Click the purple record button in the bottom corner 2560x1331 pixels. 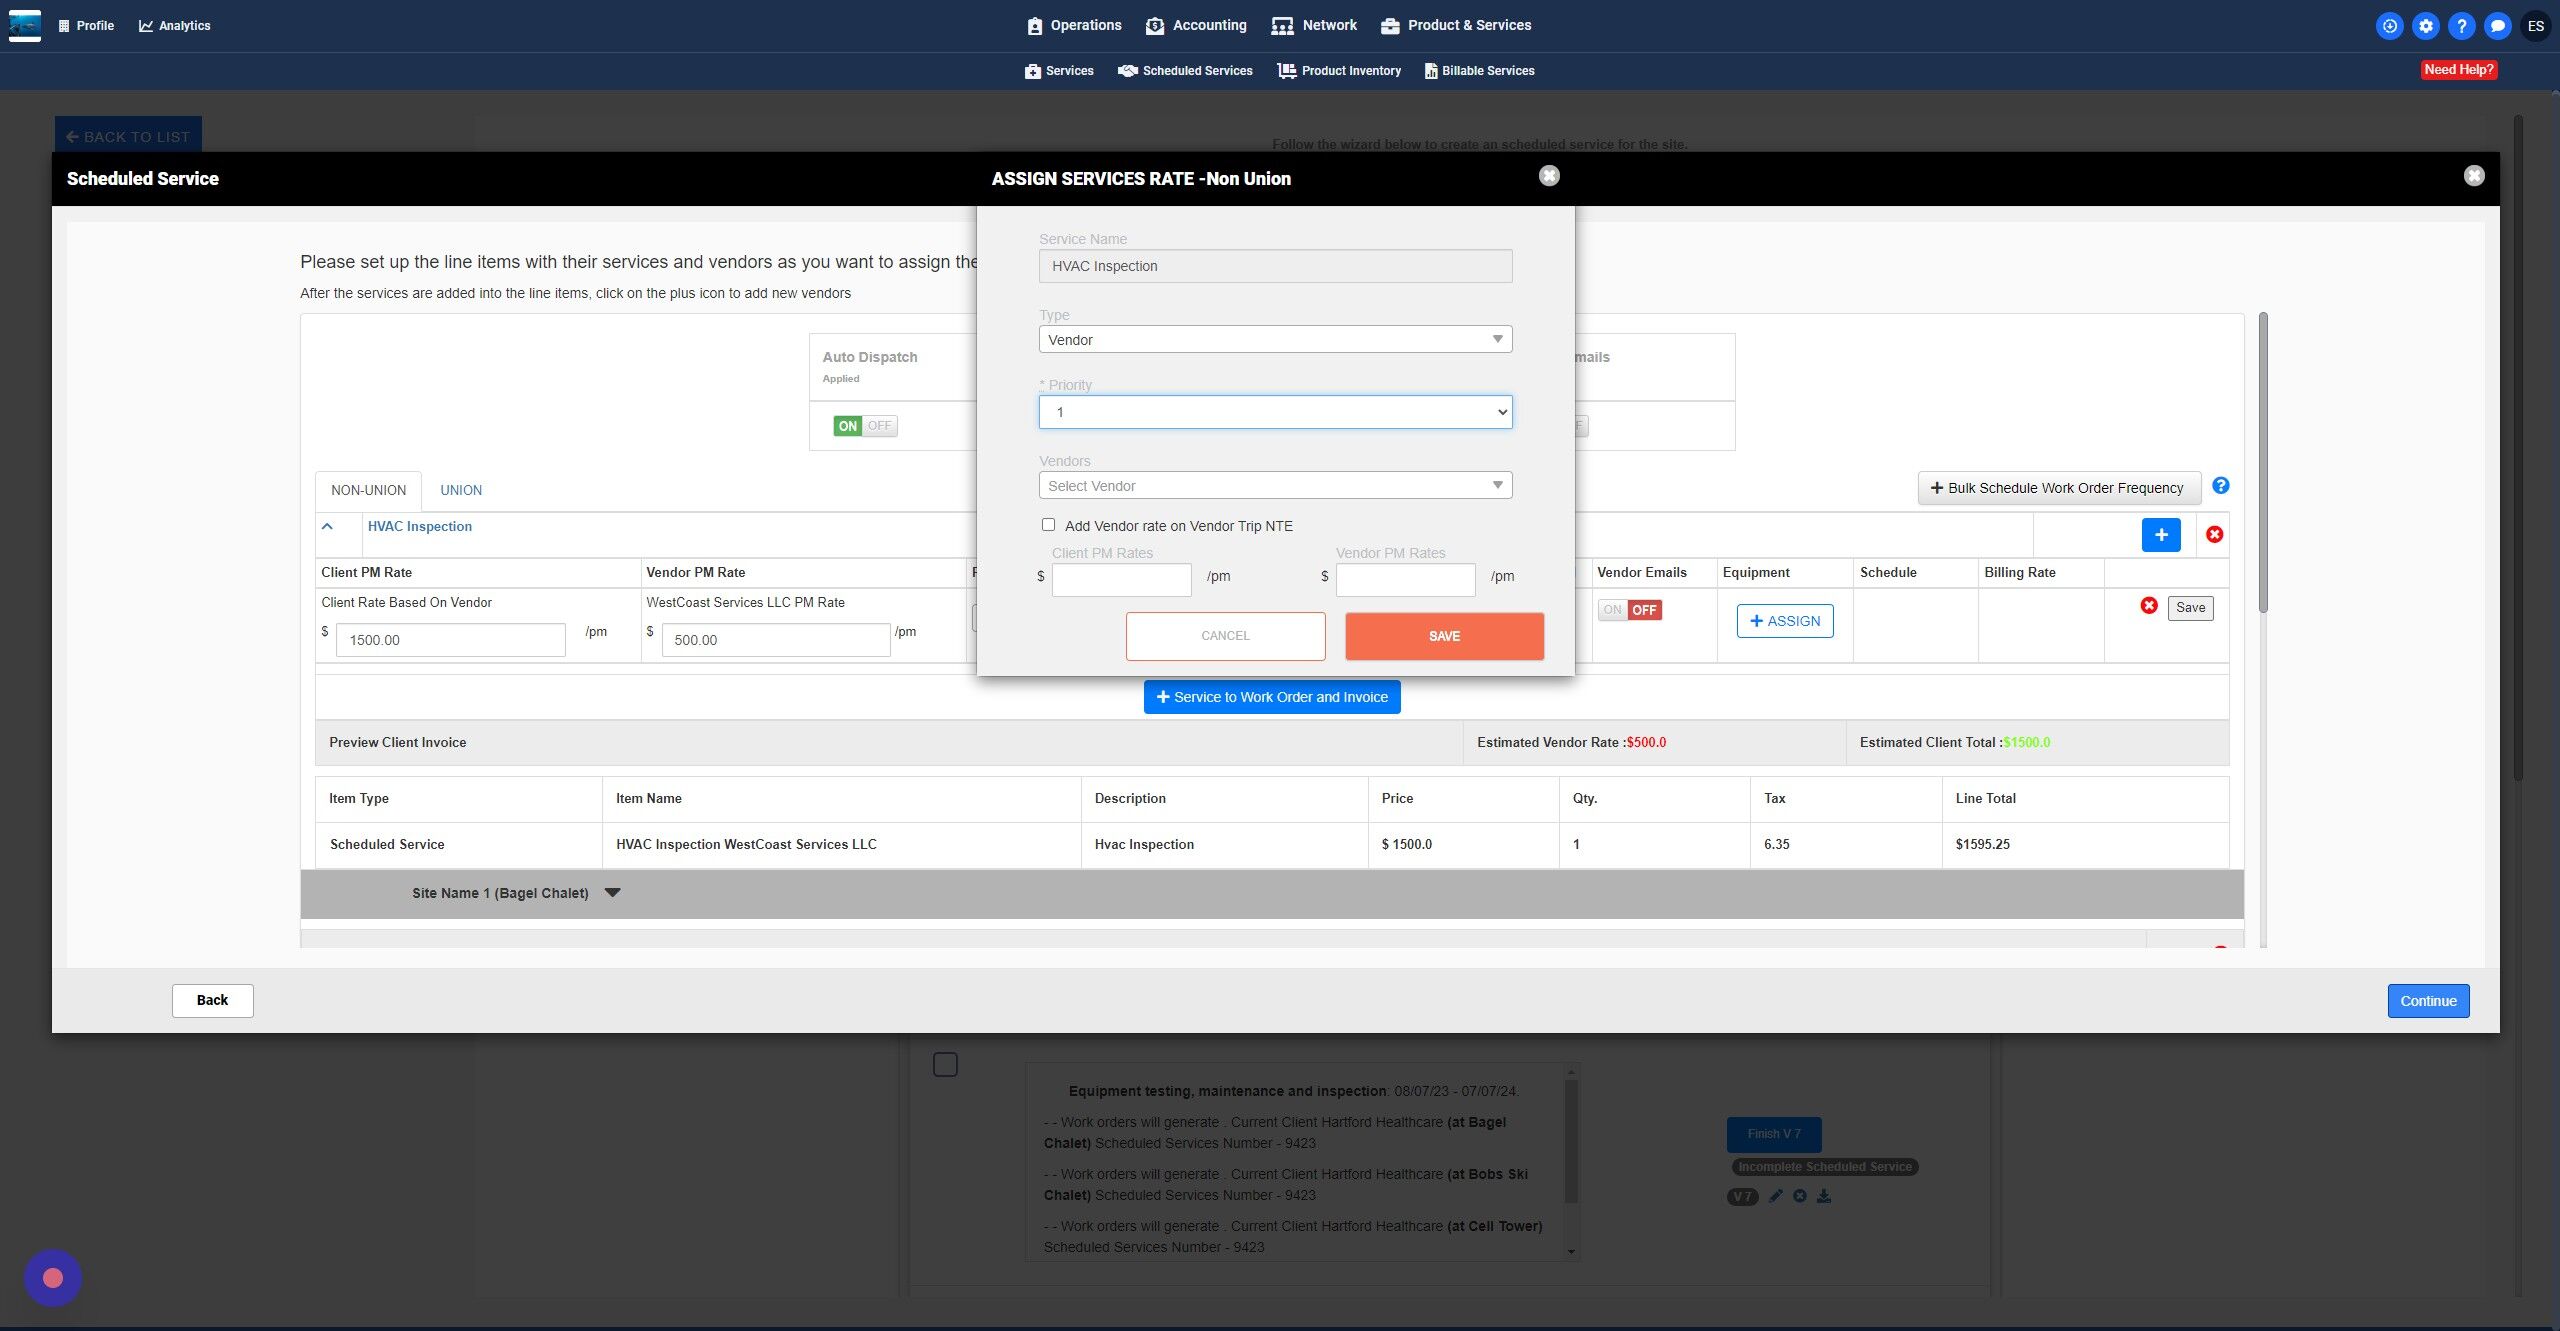(x=53, y=1278)
